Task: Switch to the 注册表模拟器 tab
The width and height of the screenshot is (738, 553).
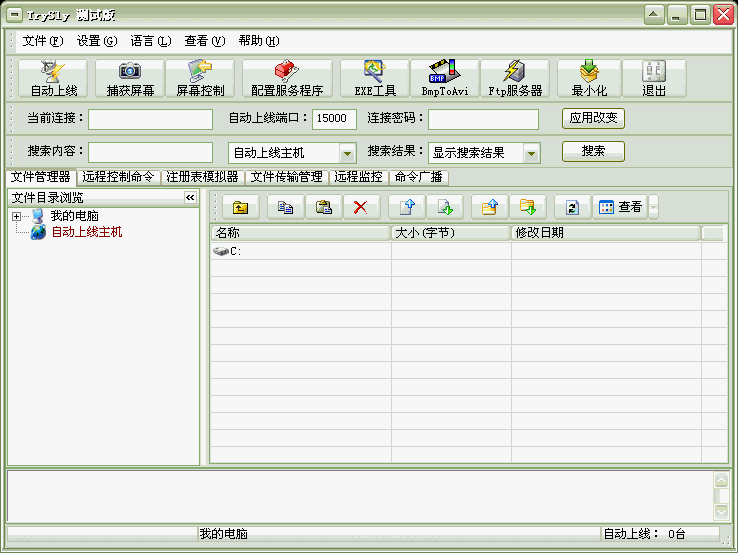Action: pyautogui.click(x=202, y=177)
